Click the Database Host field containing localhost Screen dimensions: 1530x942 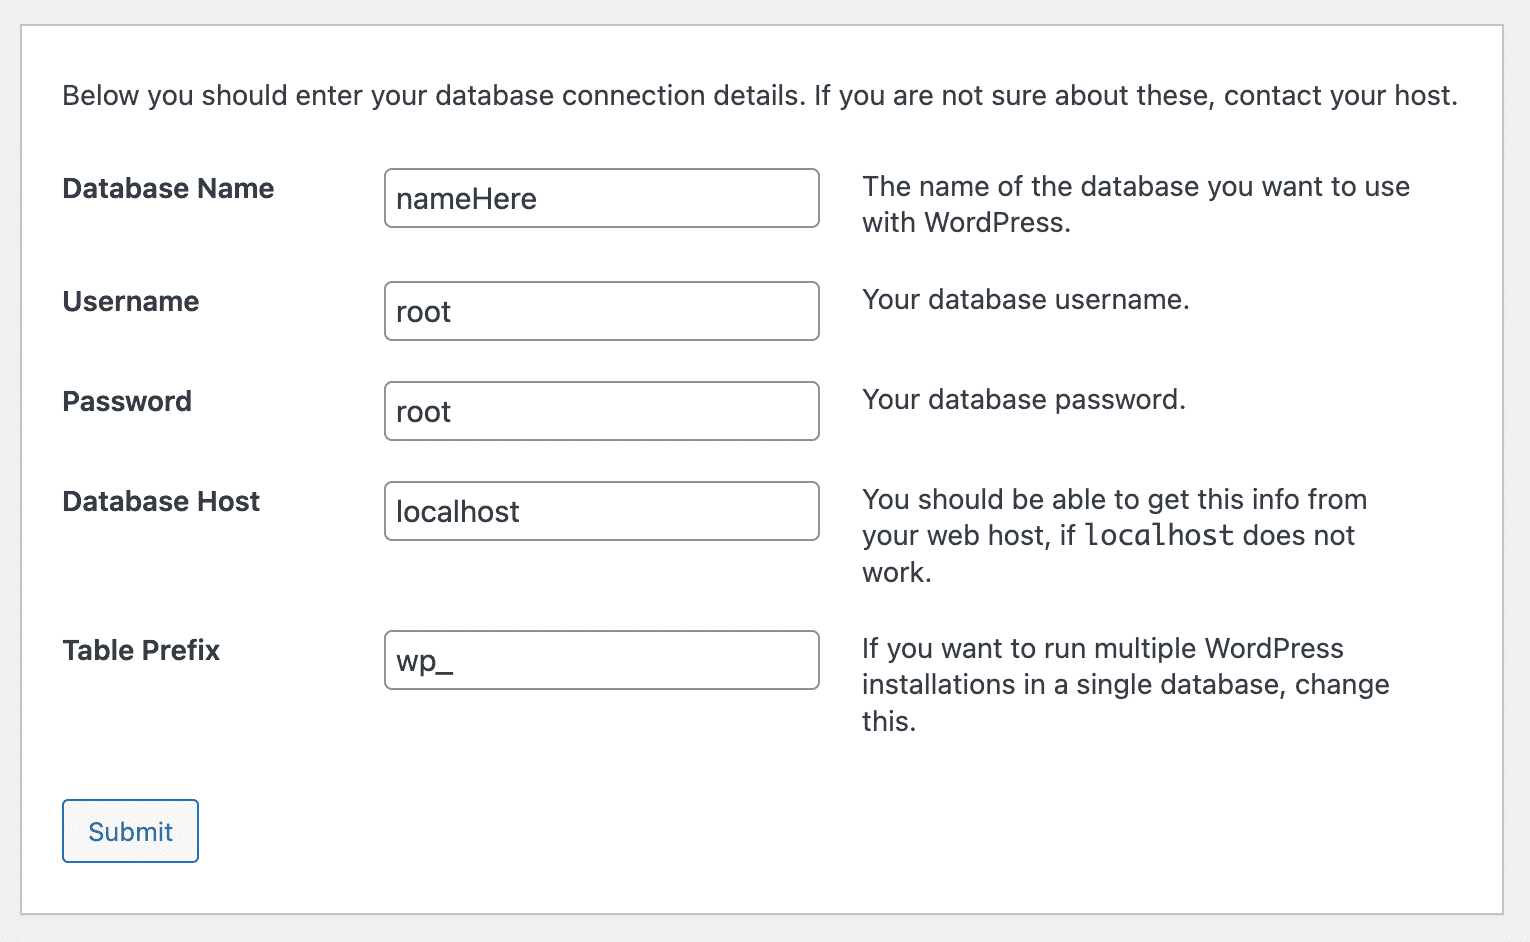pos(601,511)
